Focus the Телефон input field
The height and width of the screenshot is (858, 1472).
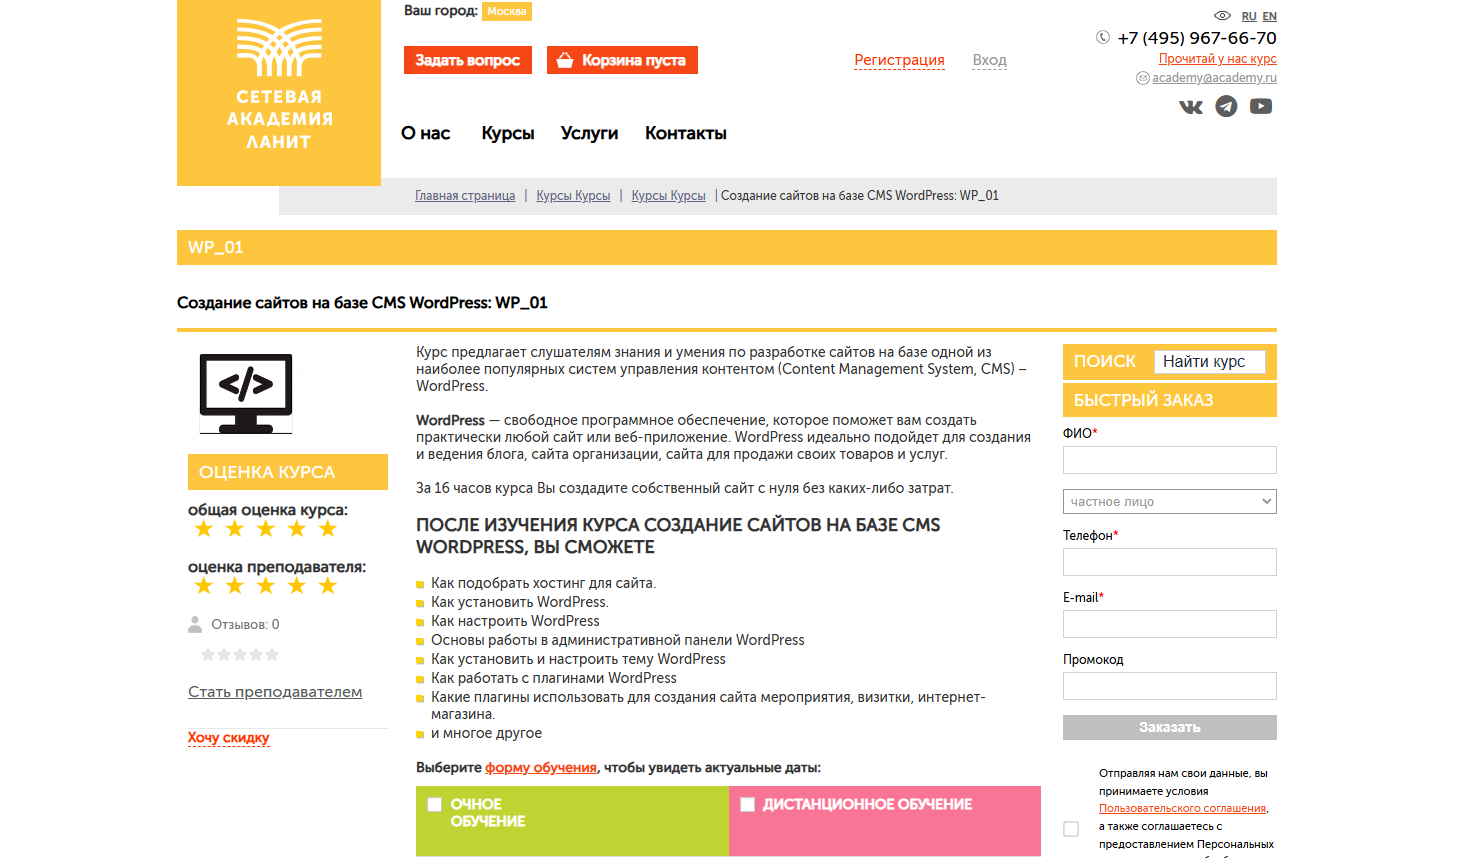[1170, 562]
